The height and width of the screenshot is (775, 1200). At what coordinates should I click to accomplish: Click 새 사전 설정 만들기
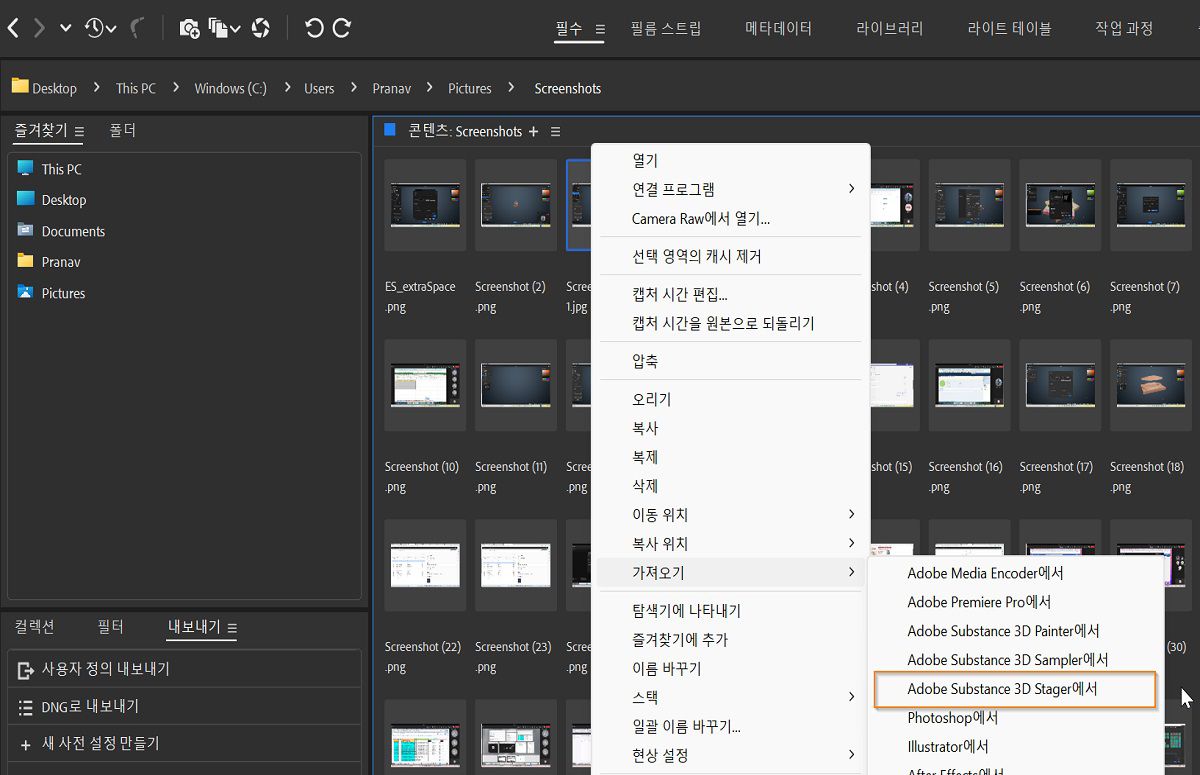[x=184, y=743]
